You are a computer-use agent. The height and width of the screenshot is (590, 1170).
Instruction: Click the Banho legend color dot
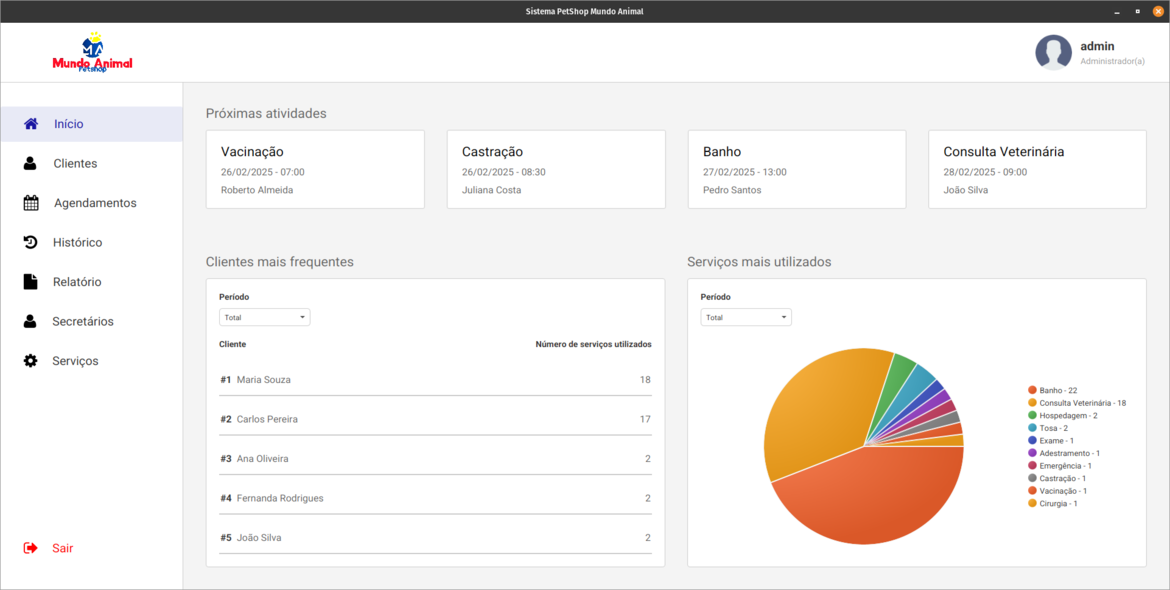[x=1032, y=390]
